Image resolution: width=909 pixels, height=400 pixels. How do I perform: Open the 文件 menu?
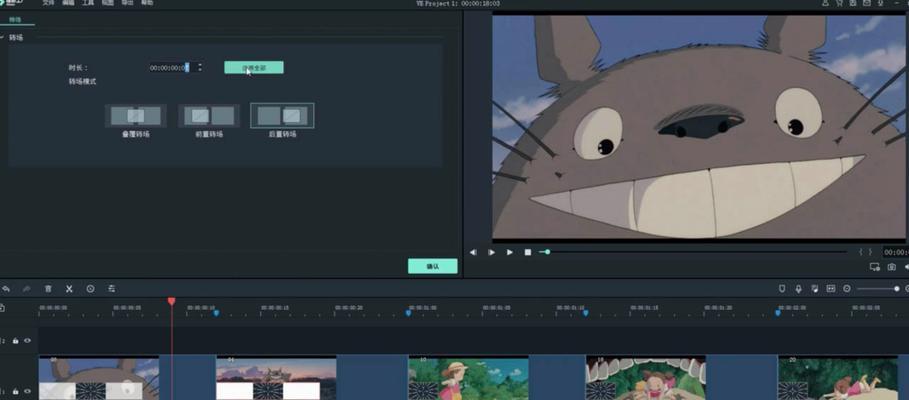pos(48,3)
